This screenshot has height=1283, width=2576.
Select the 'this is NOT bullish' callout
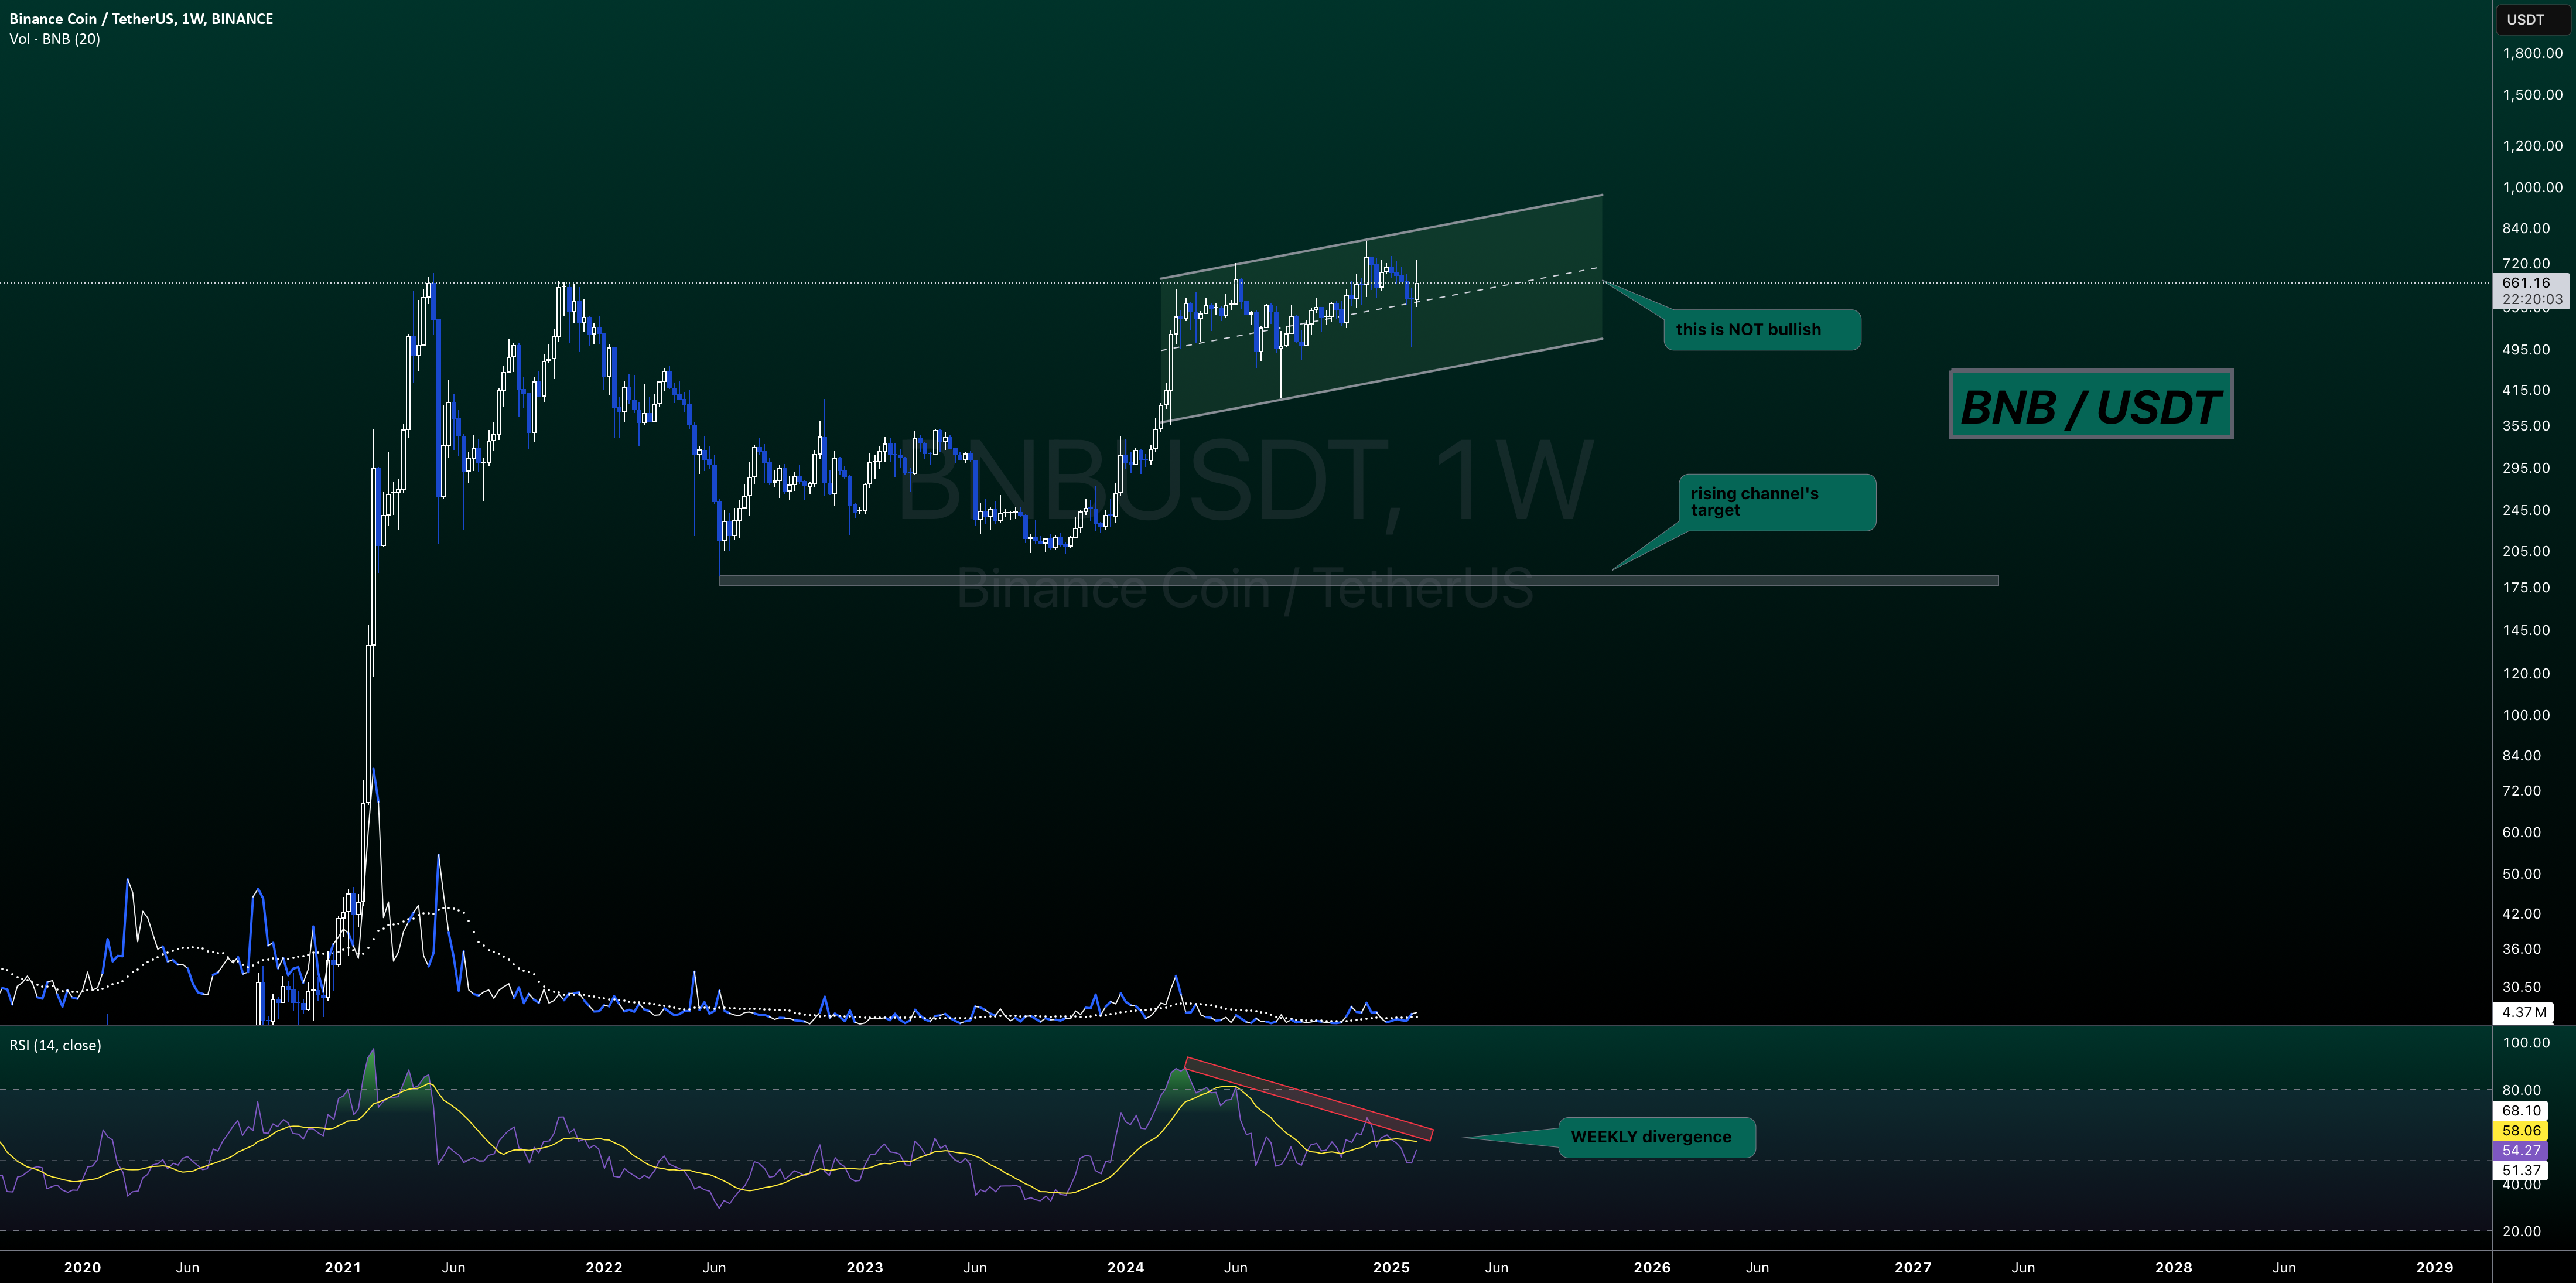[1761, 329]
